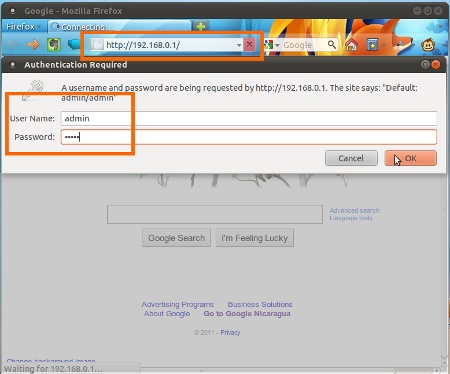
Task: Open the Firefox menu button
Action: (23, 26)
